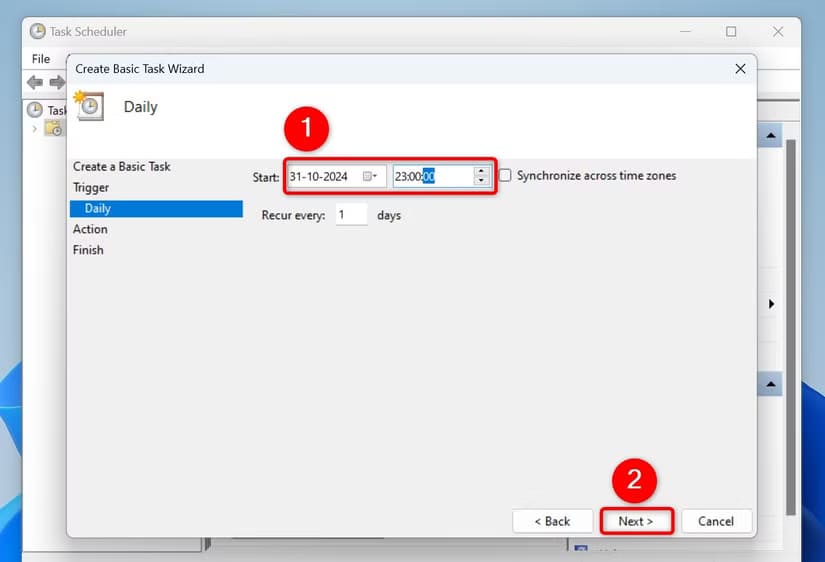825x562 pixels.
Task: Maximize the Task Scheduler window
Action: click(731, 32)
